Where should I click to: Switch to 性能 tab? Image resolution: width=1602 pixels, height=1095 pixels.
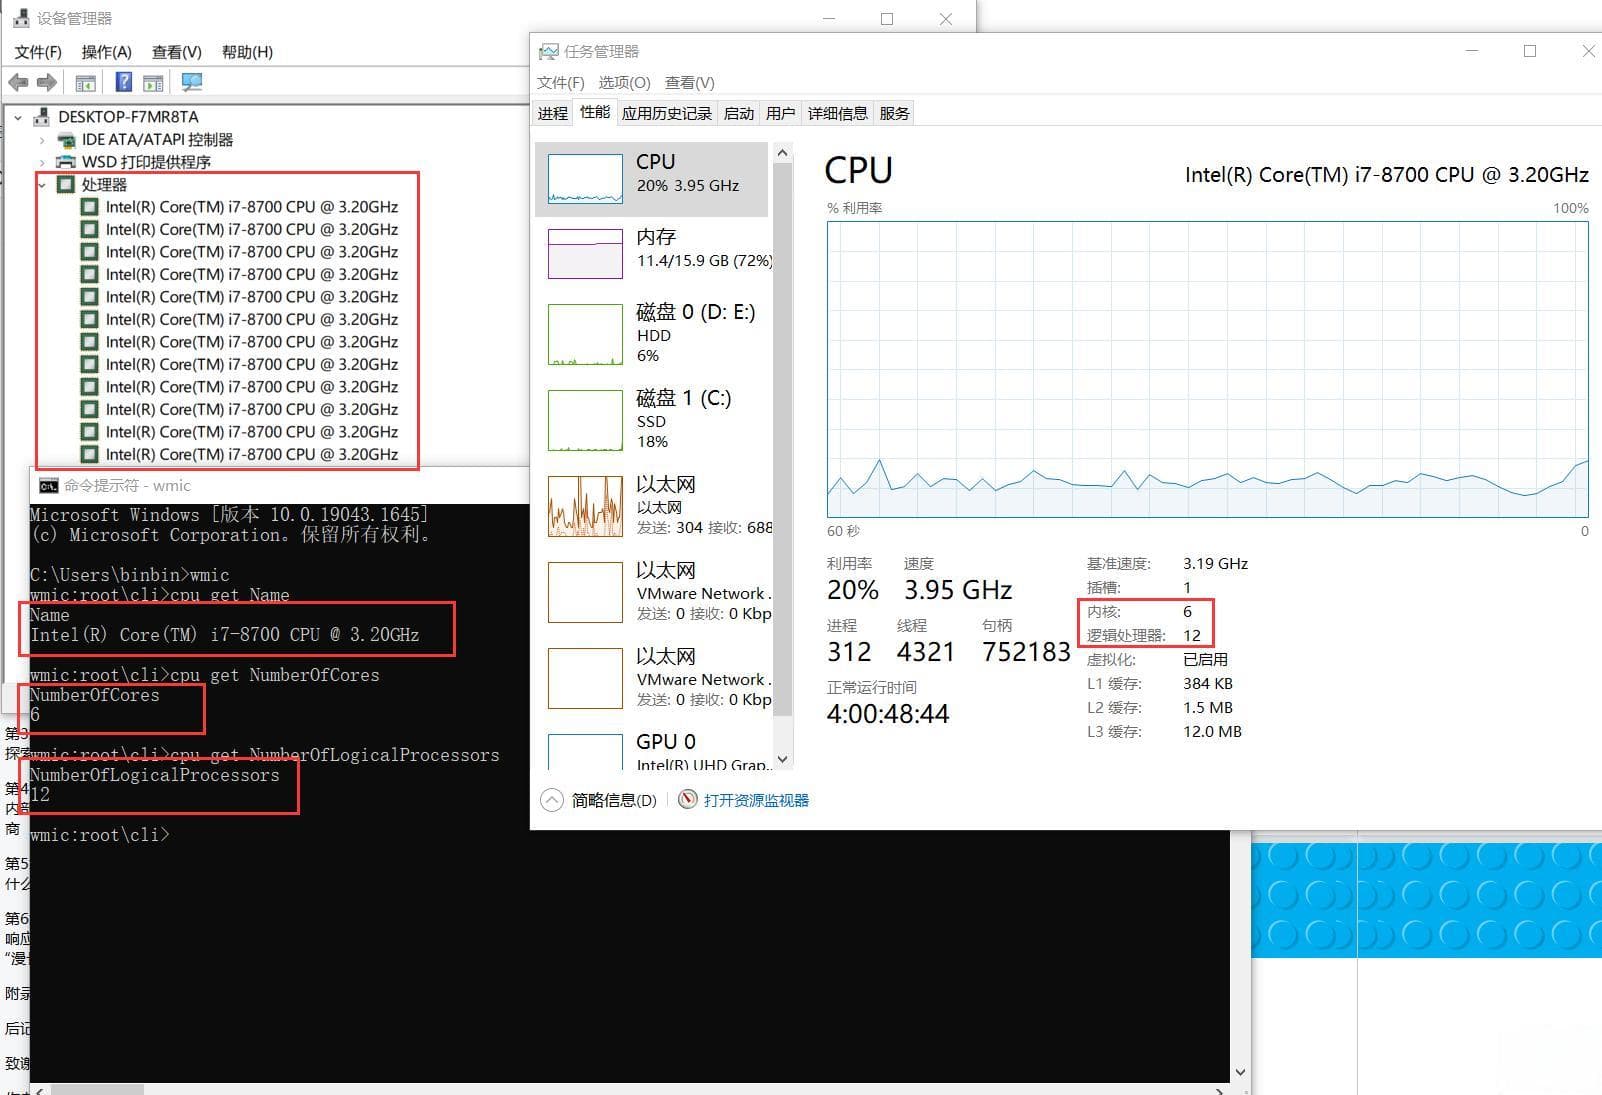595,112
